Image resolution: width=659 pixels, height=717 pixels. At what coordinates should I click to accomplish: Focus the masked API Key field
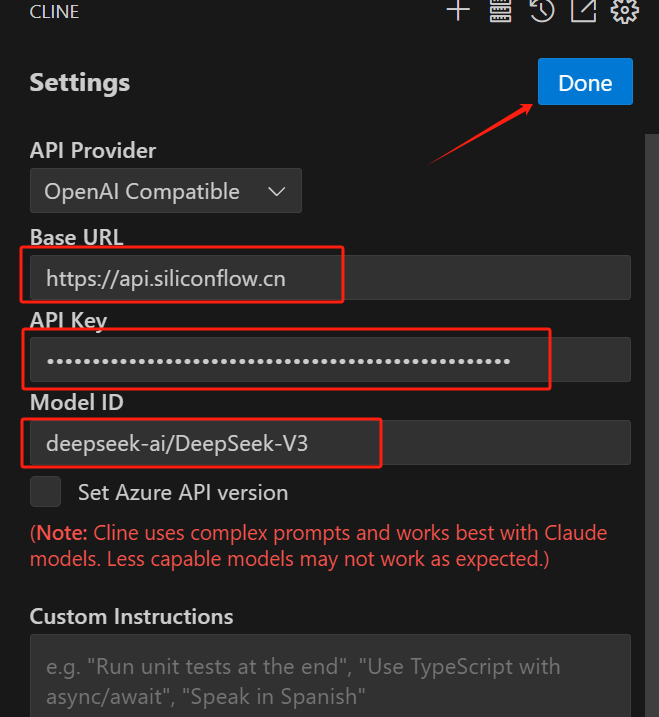330,360
